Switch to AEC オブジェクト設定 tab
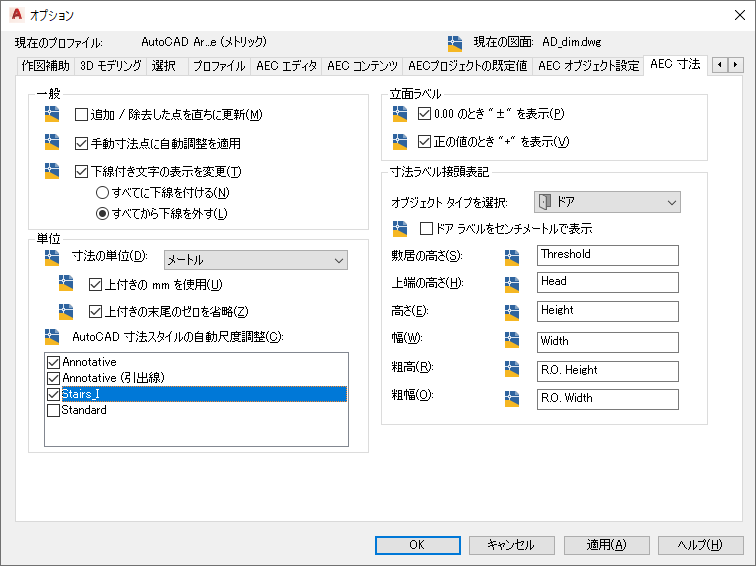This screenshot has height=566, width=756. click(589, 66)
